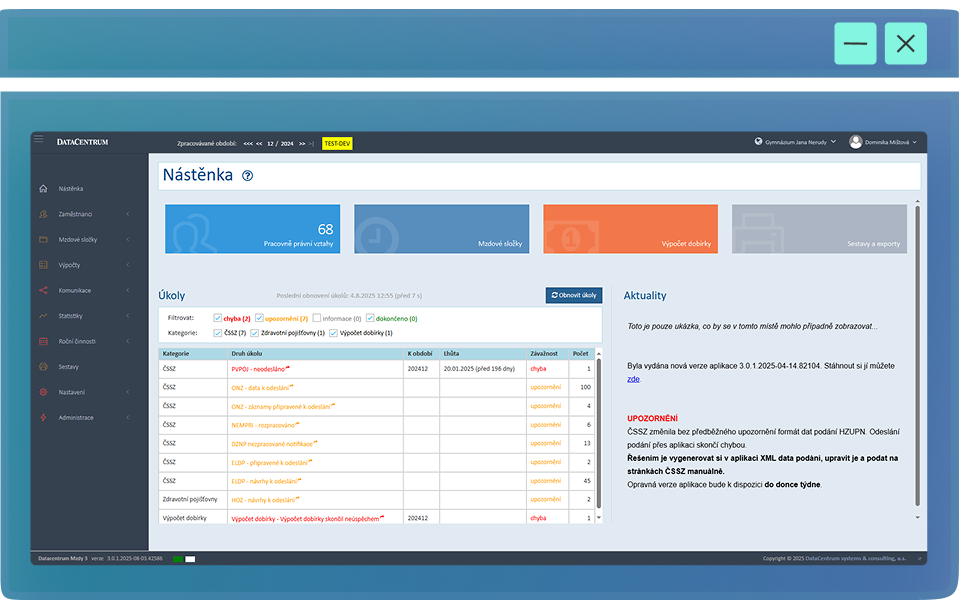Open the Gymnázium Jana Nerudy organization dropdown
Viewport: 959px width, 600px height.
[x=800, y=142]
